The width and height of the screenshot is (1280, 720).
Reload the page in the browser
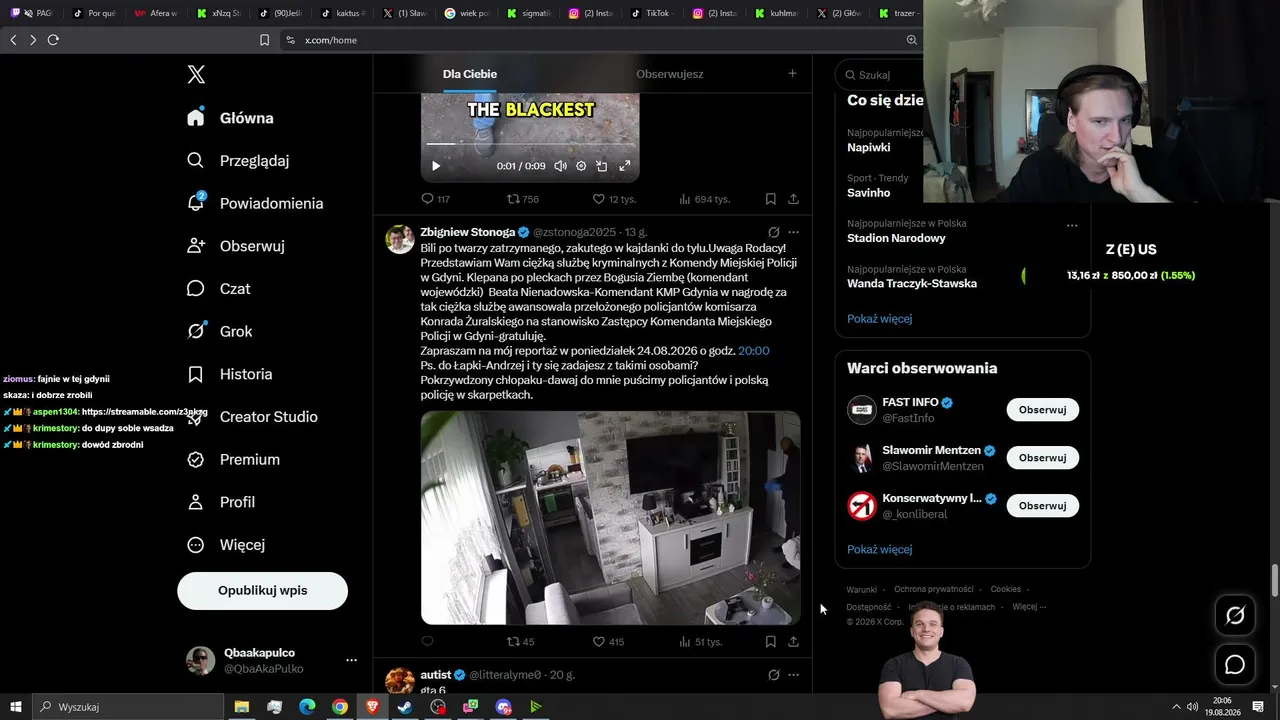click(53, 40)
